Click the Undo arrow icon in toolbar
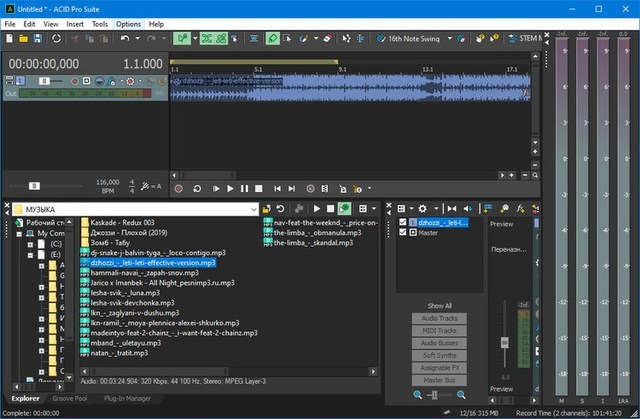Image resolution: width=640 pixels, height=419 pixels. [124, 38]
